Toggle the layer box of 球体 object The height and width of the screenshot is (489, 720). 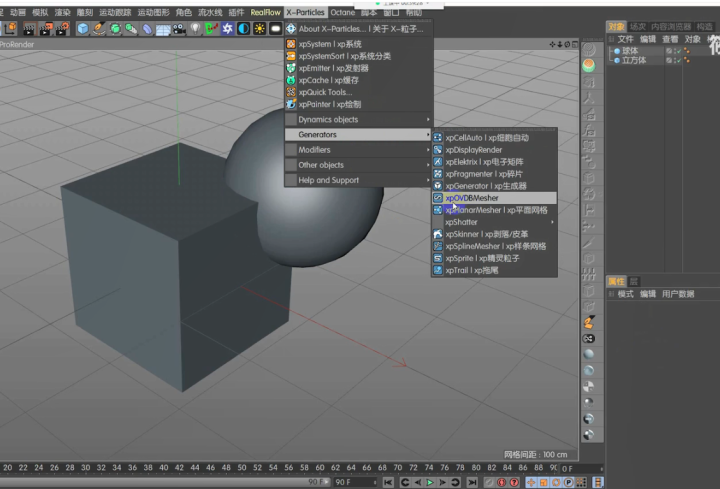669,51
